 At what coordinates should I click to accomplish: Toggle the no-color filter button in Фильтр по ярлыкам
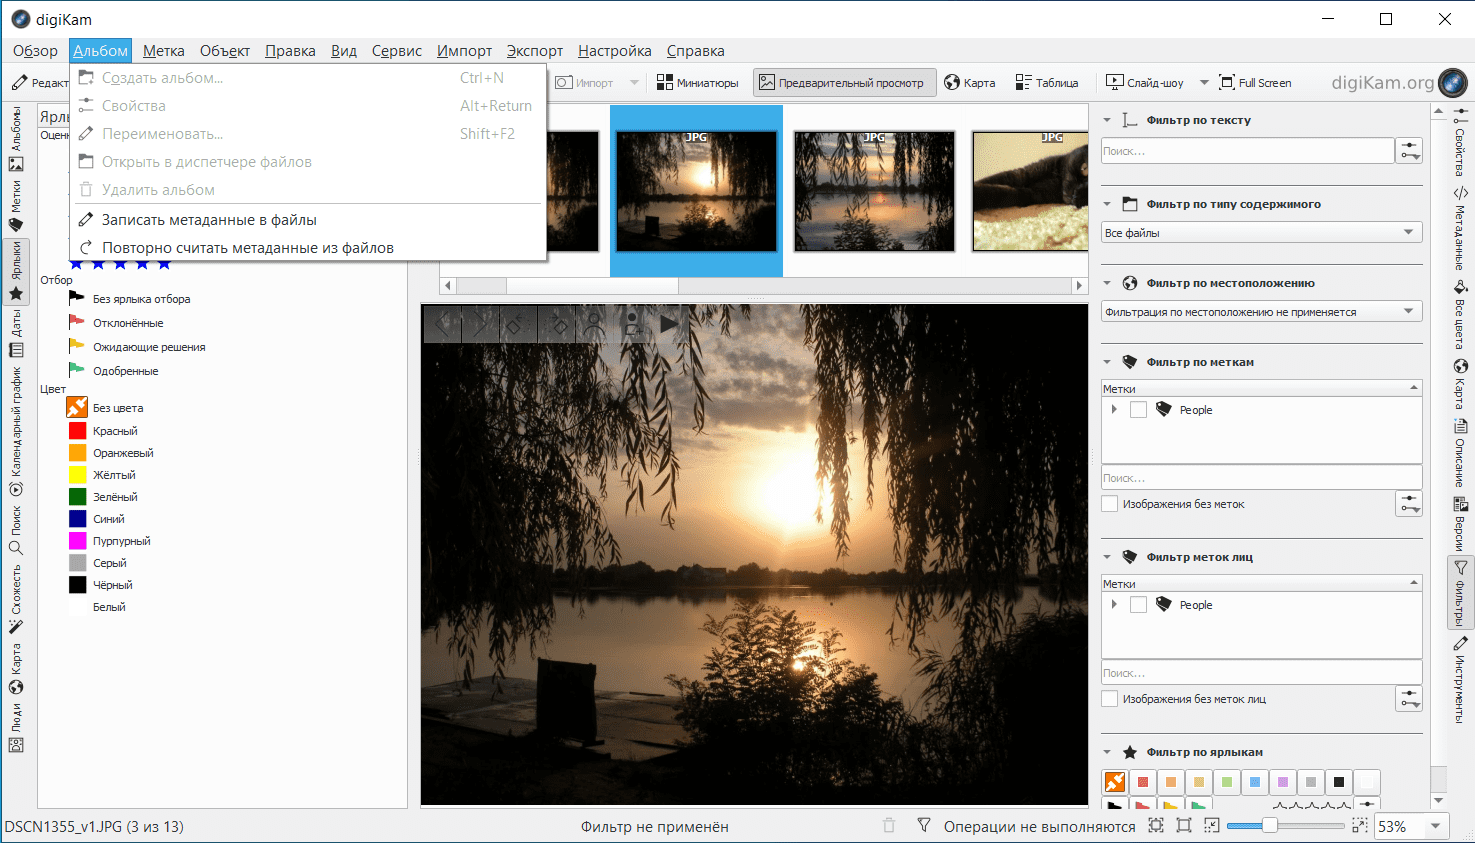(x=1115, y=782)
